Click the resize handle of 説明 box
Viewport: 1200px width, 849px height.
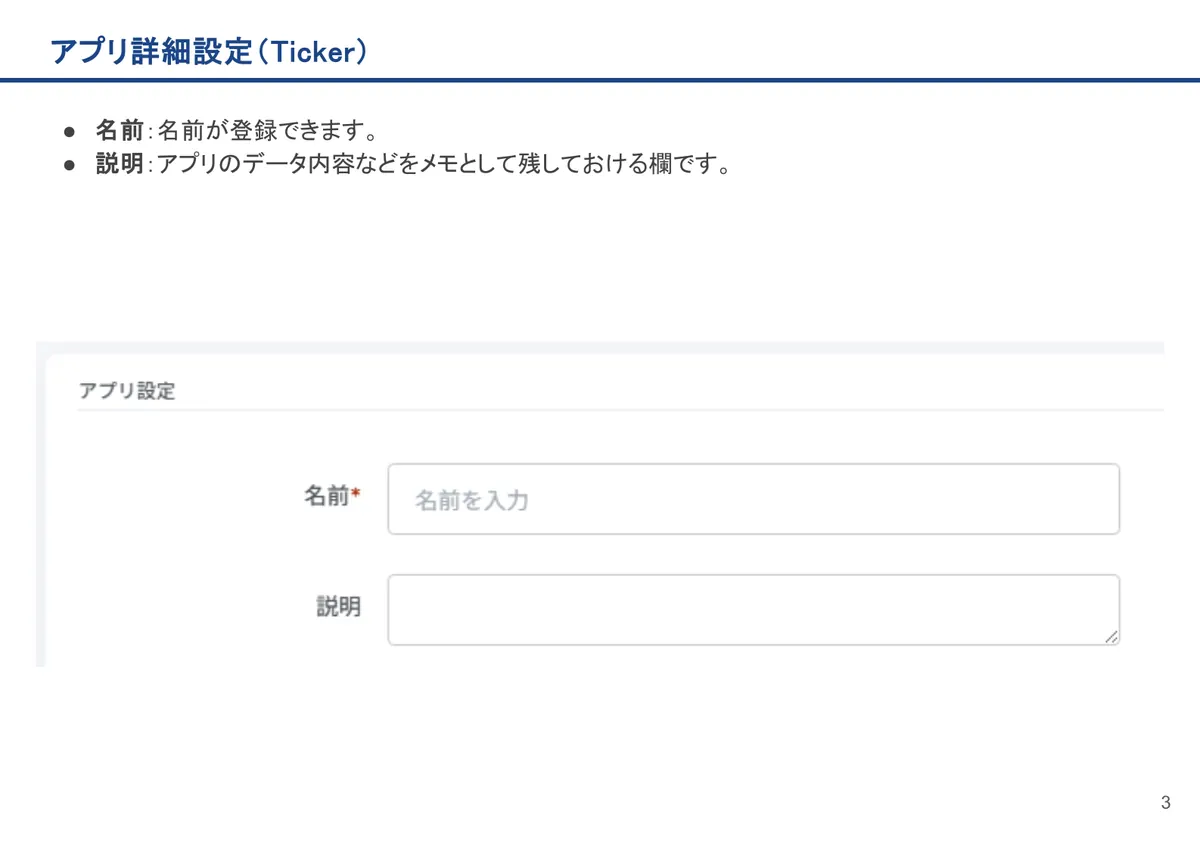pyautogui.click(x=1111, y=636)
